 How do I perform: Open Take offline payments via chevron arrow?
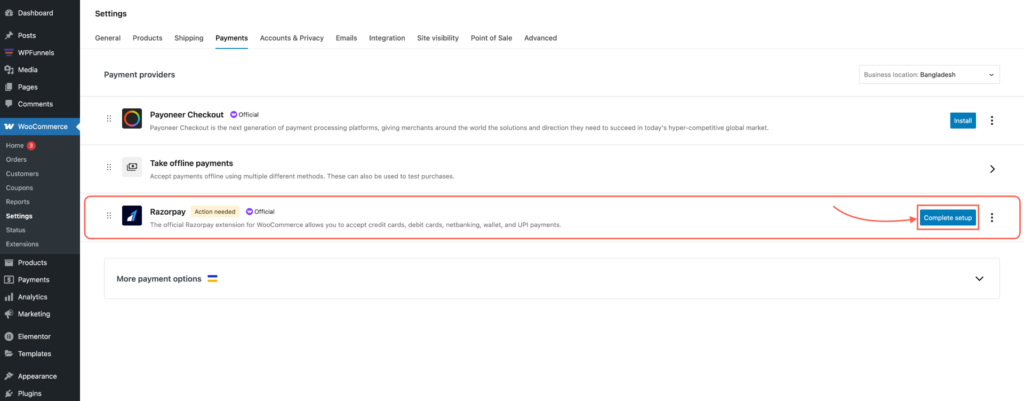992,168
